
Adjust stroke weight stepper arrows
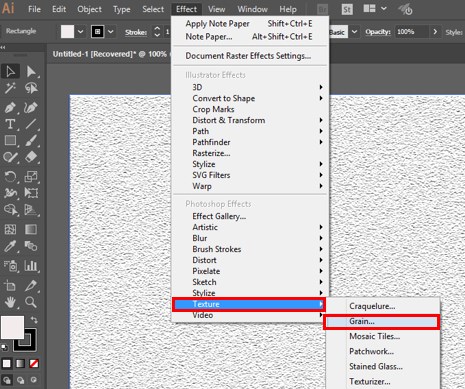click(157, 32)
